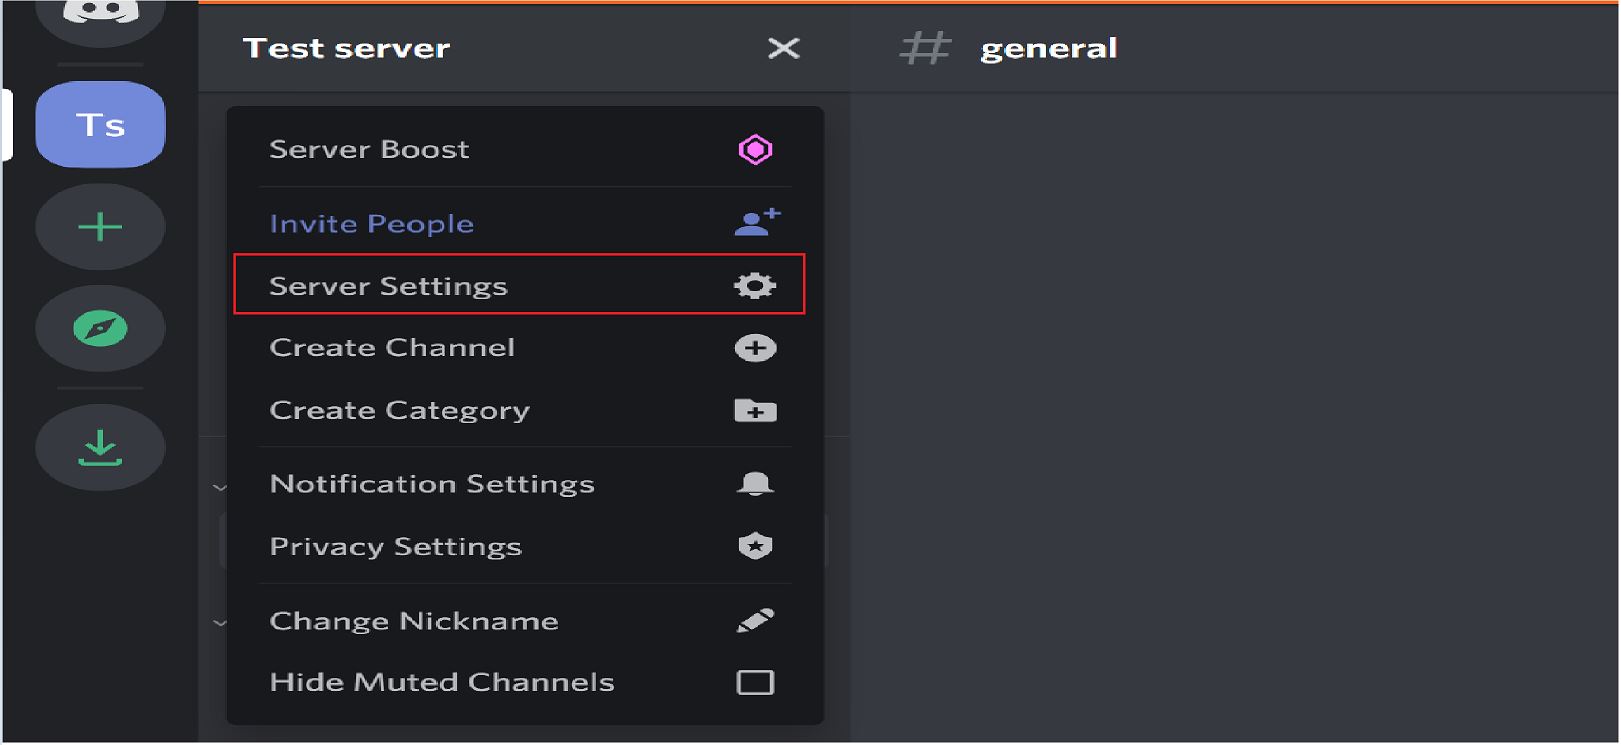Click the Invite People person-plus icon
Image resolution: width=1621 pixels, height=745 pixels.
[x=757, y=222]
